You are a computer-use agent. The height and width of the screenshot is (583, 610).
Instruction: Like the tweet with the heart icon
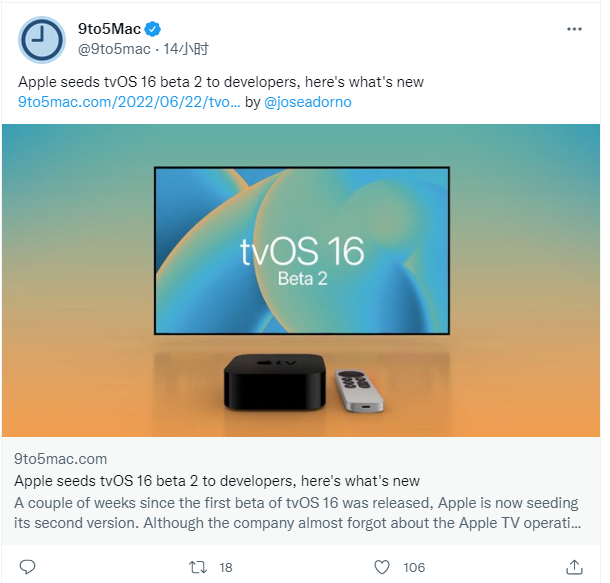coord(382,567)
